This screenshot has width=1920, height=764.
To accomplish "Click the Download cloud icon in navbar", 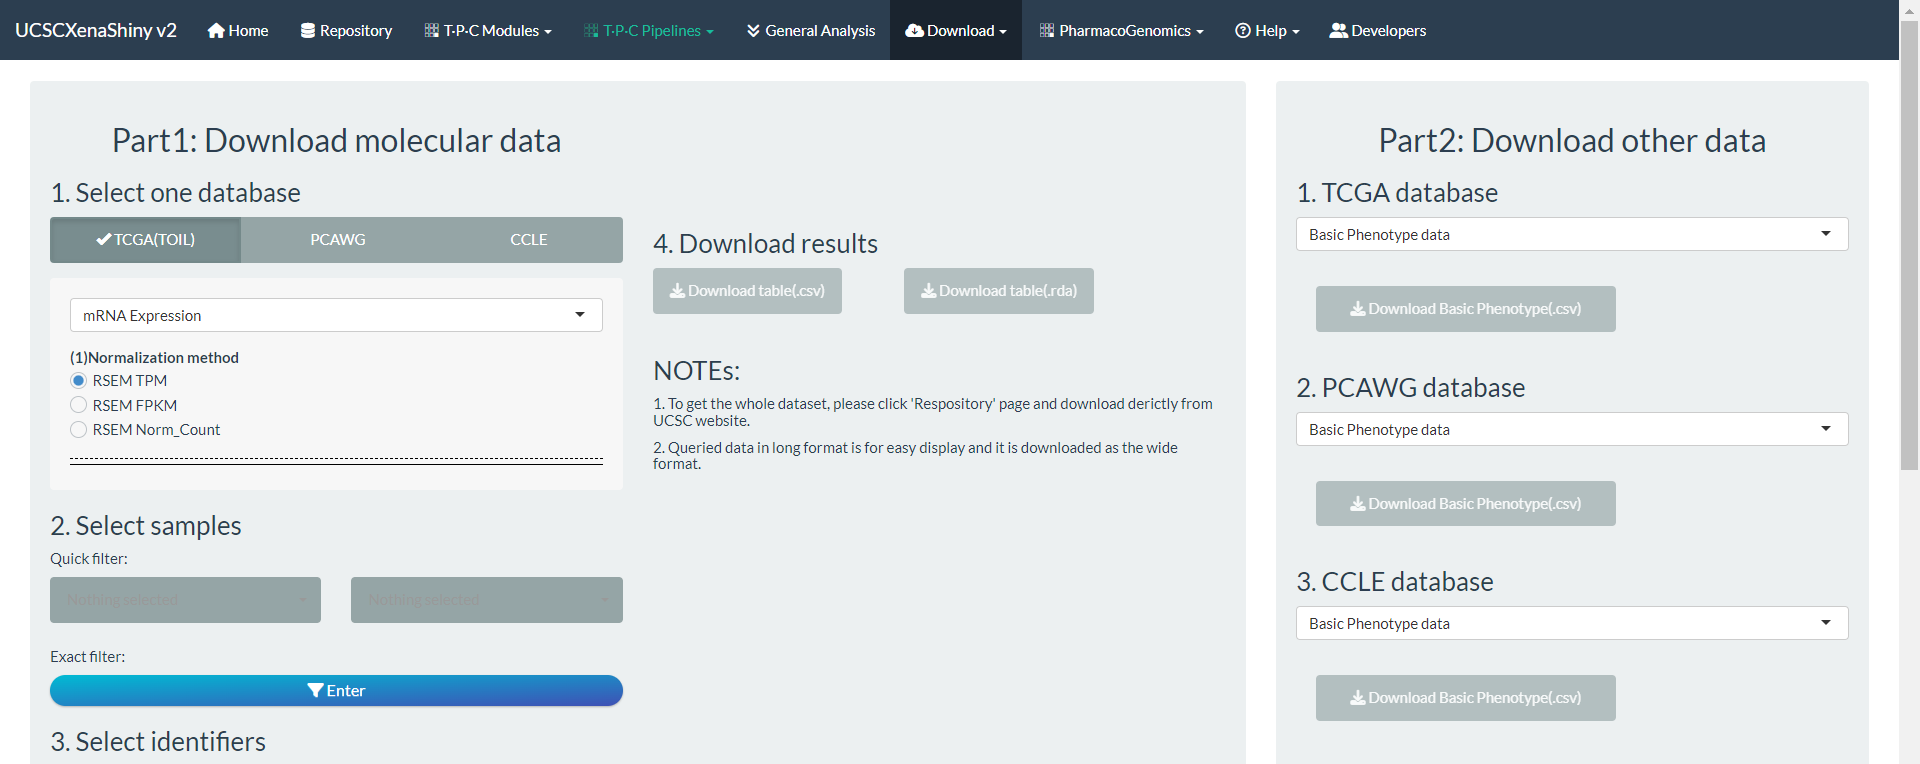I will [914, 31].
